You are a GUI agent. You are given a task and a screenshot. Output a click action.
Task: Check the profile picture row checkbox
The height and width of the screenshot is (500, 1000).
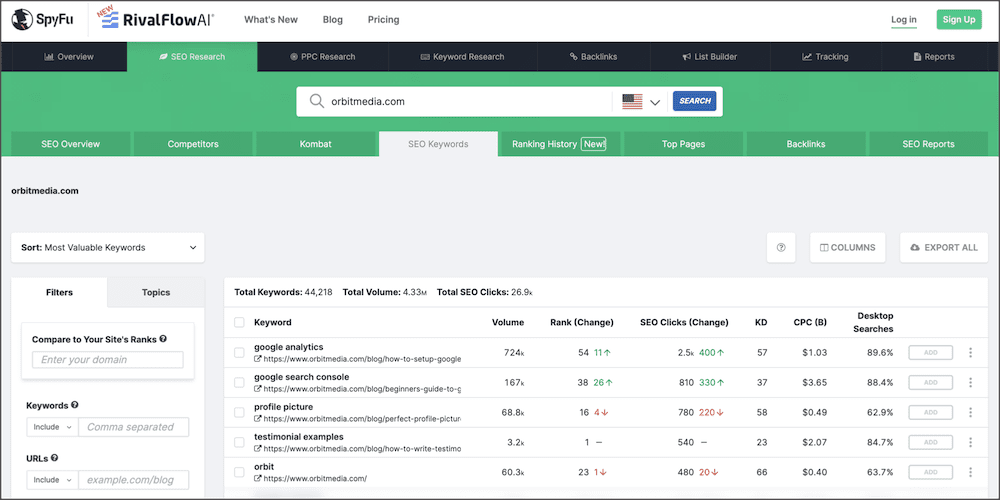(239, 413)
